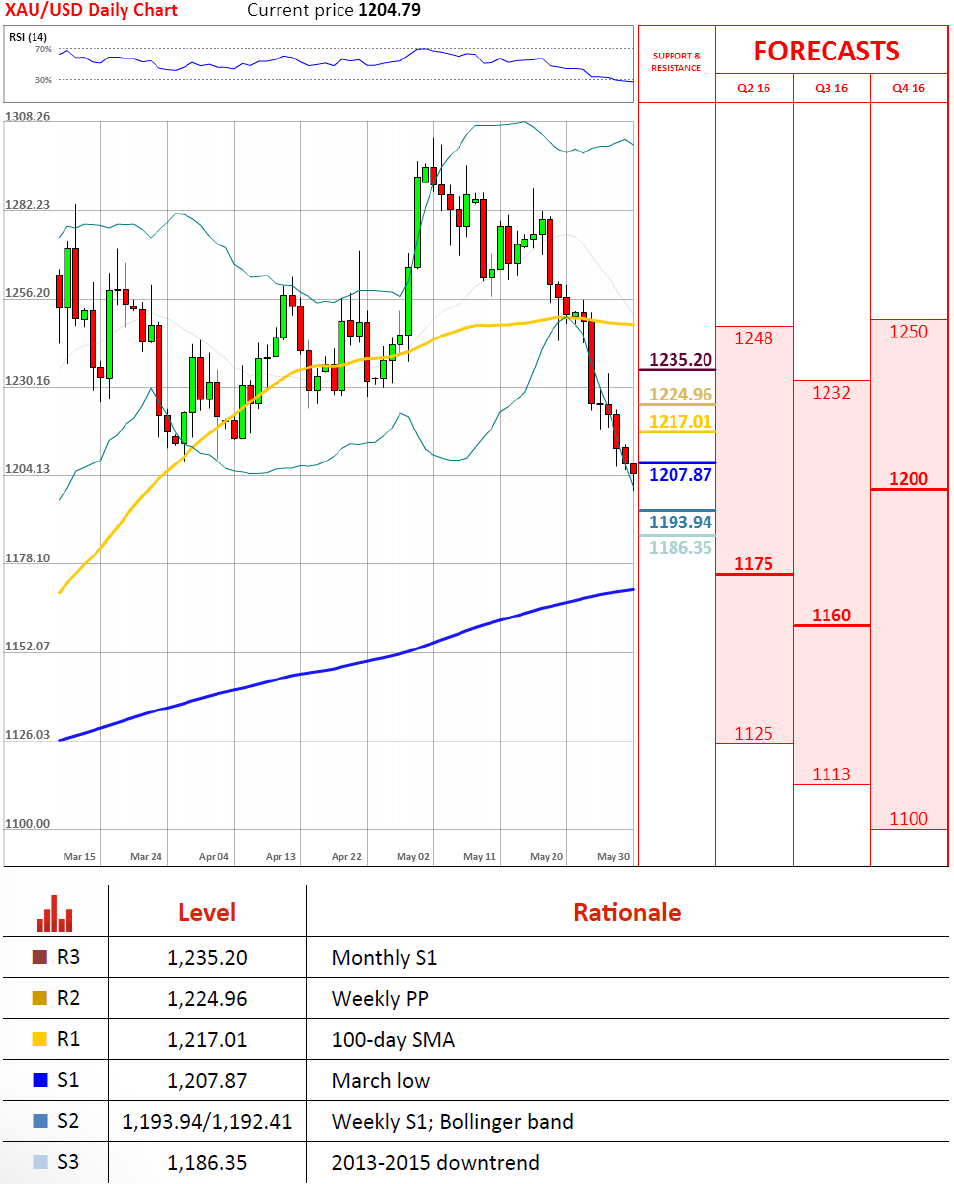Click the Q3 forecast low 1113
The width and height of the screenshot is (954, 1184).
point(831,774)
